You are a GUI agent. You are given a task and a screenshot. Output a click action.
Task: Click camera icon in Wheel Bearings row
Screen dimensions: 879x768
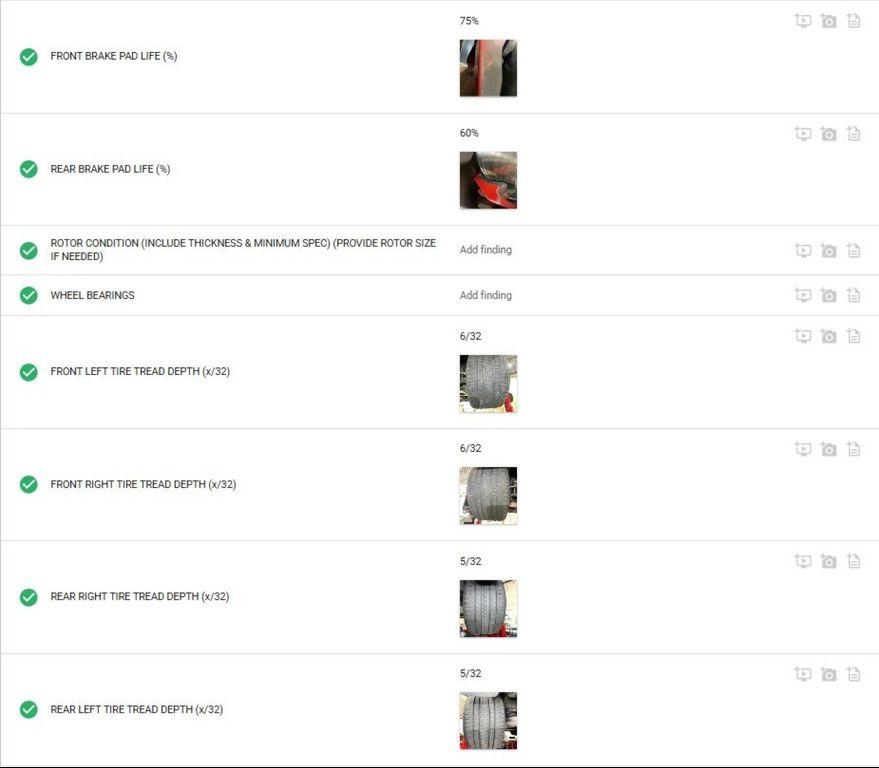(x=828, y=295)
